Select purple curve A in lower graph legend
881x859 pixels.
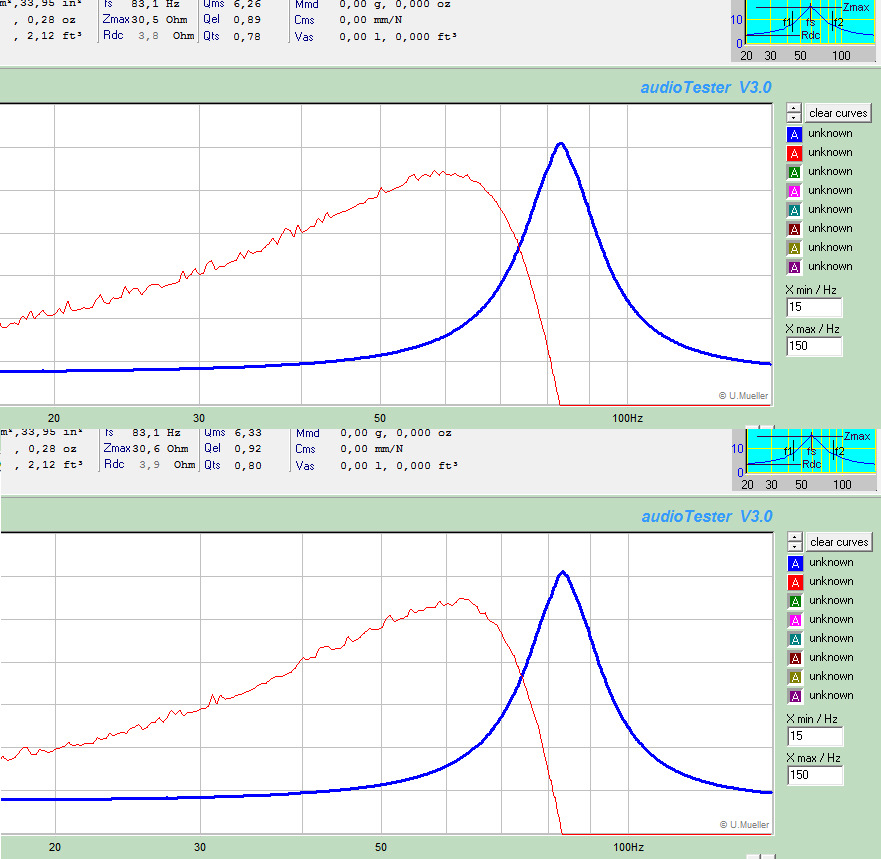pos(795,696)
